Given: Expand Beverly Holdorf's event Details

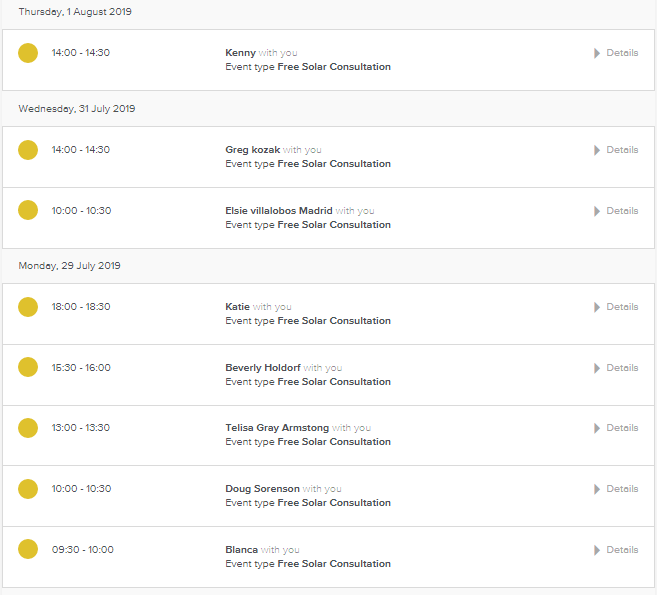Looking at the screenshot, I should pyautogui.click(x=616, y=368).
